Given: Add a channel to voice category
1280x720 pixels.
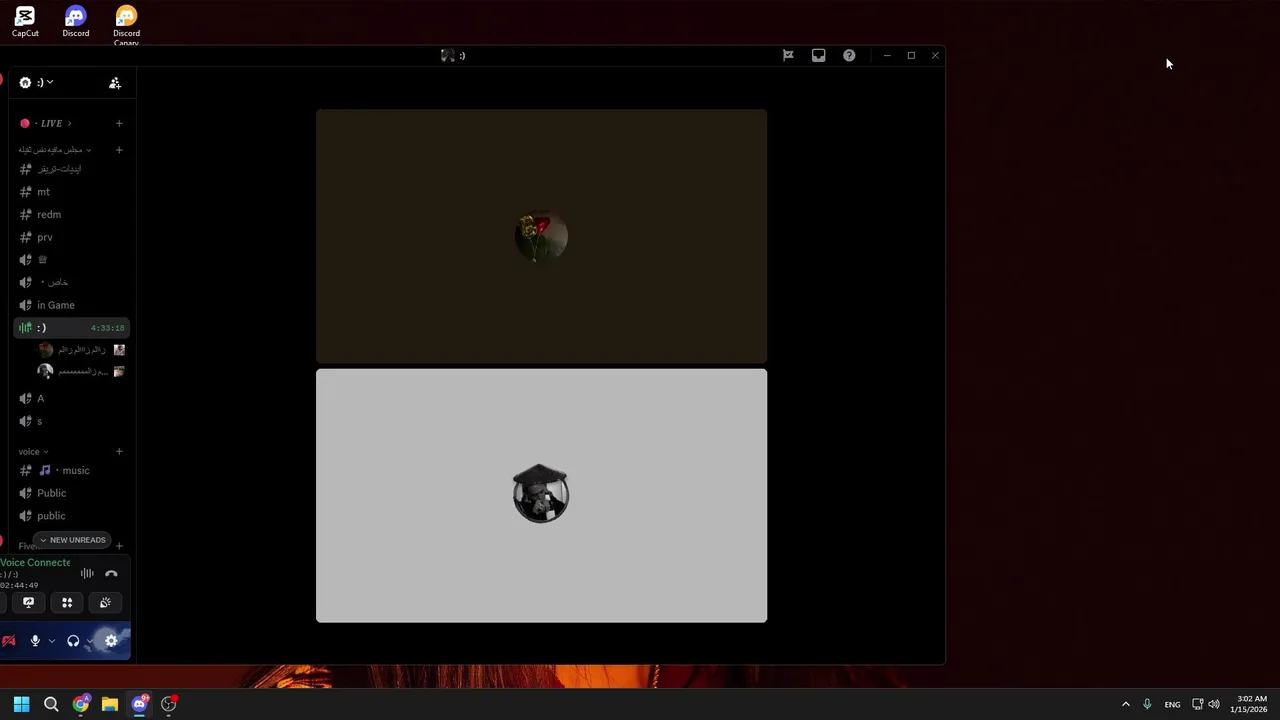Looking at the screenshot, I should pyautogui.click(x=119, y=452).
